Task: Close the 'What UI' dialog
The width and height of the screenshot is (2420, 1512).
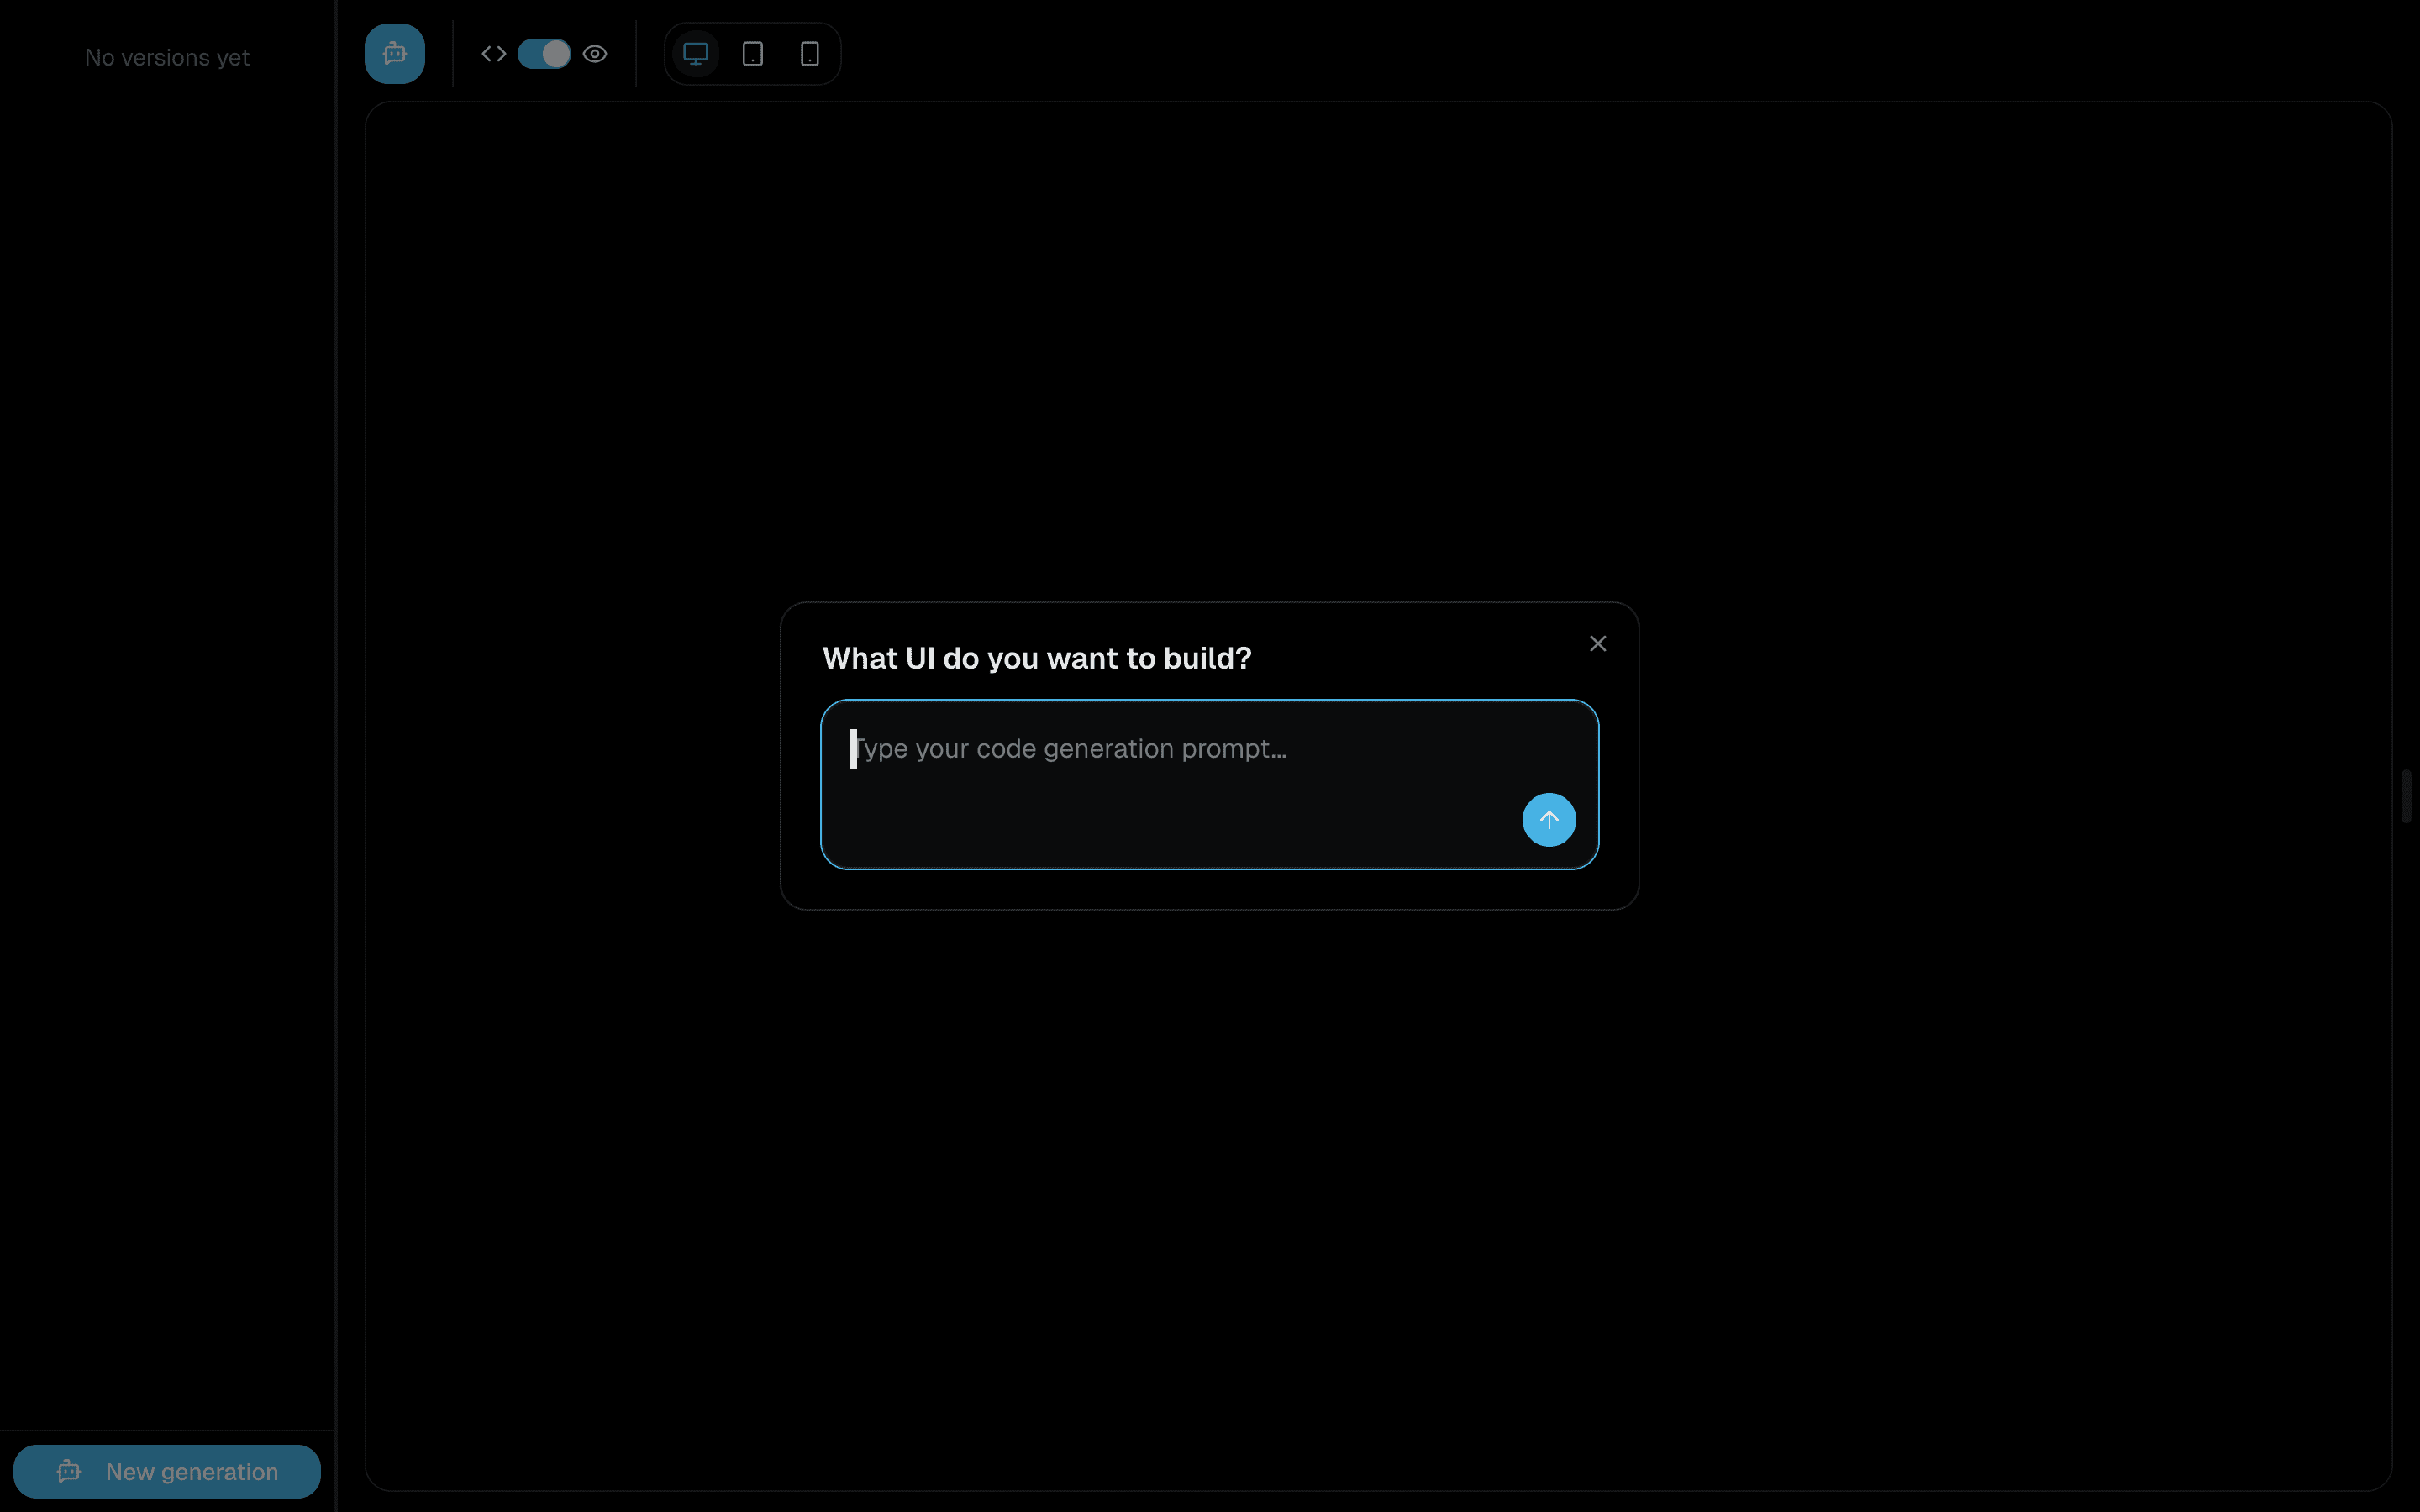Action: (1597, 644)
